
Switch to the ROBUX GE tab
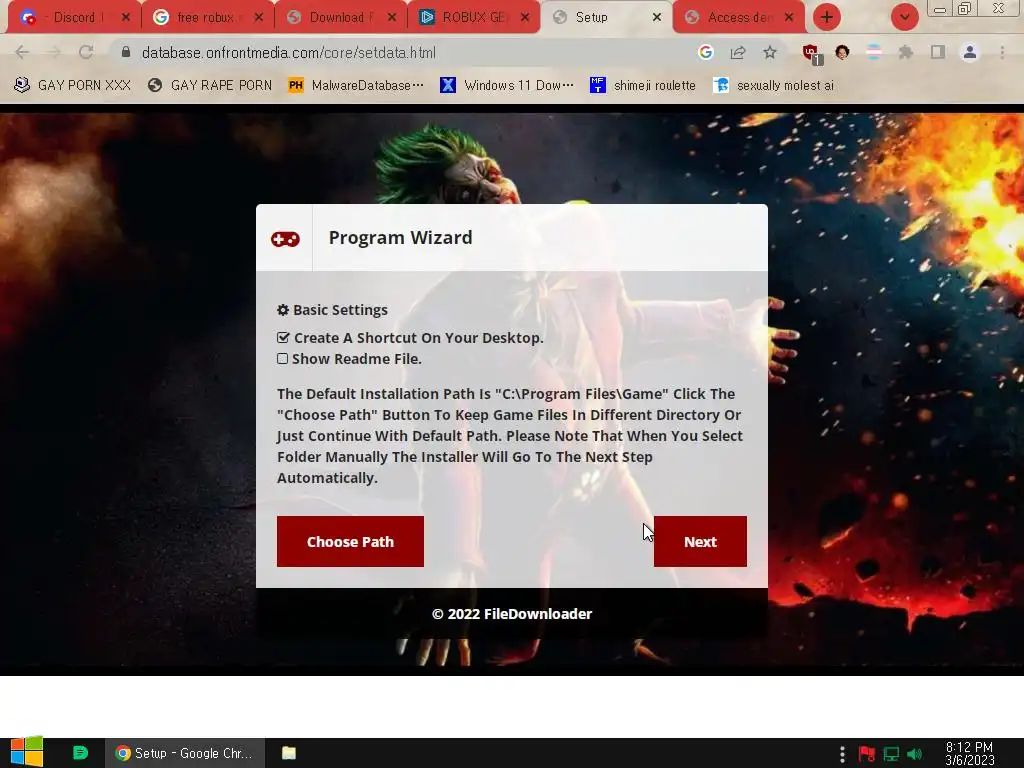tap(474, 18)
